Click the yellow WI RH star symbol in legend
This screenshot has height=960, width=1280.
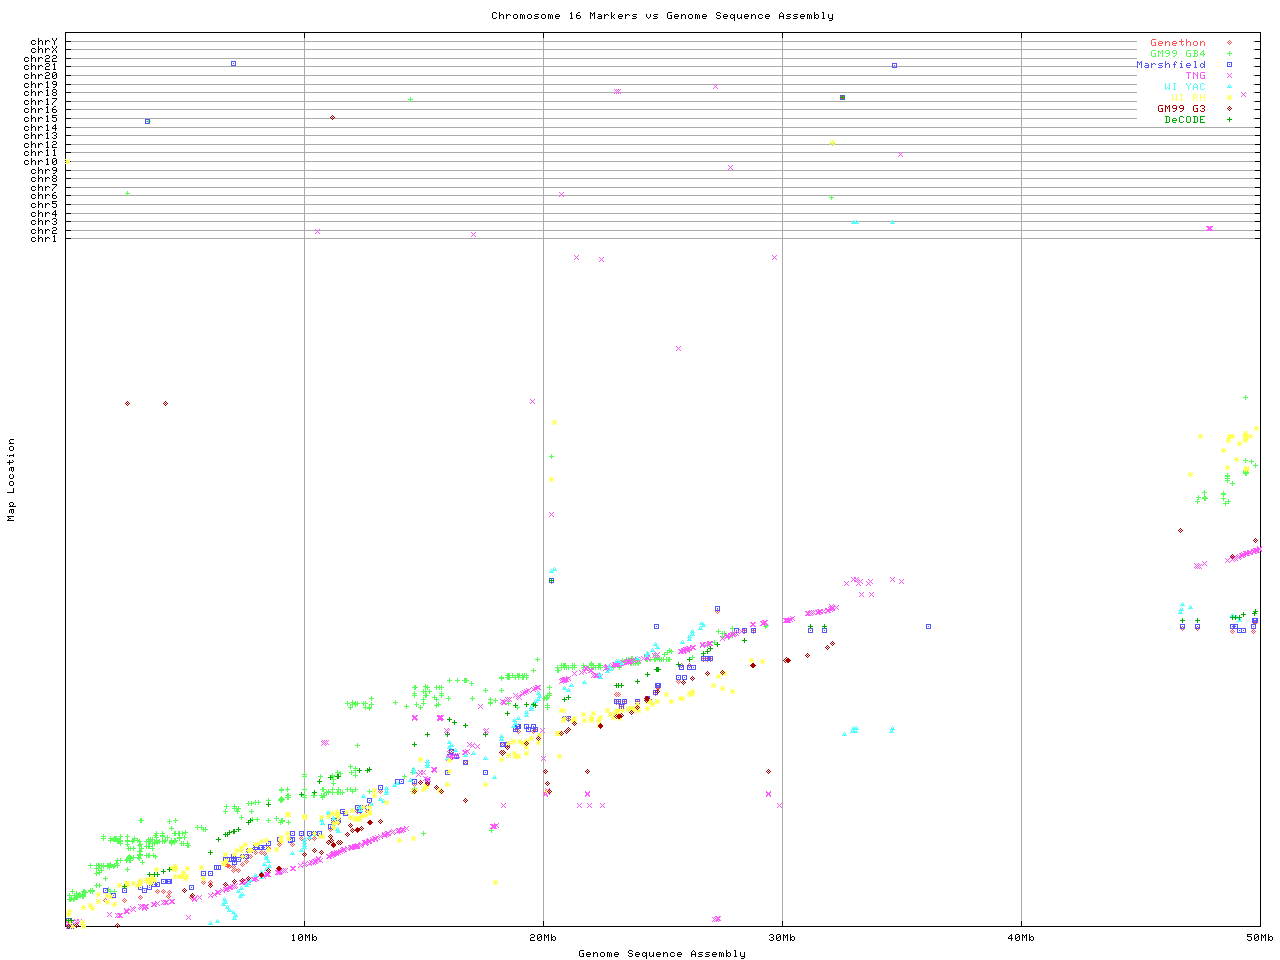(1229, 98)
